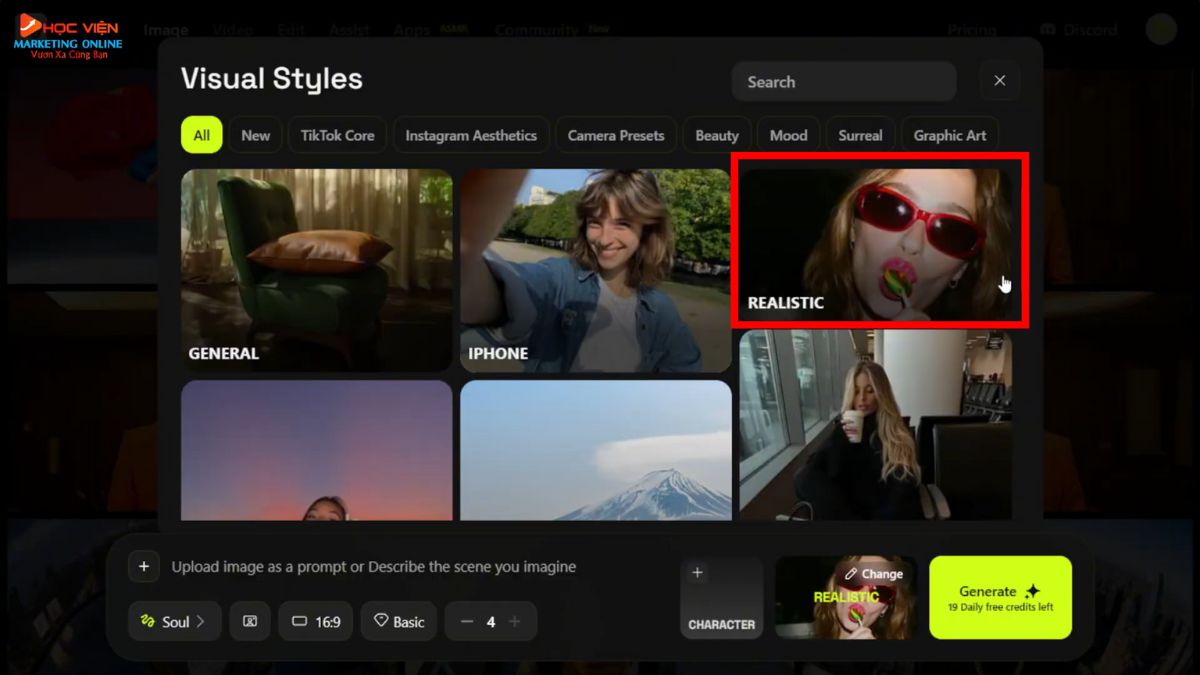The width and height of the screenshot is (1200, 675).
Task: Select the All filter chip
Action: [x=201, y=135]
